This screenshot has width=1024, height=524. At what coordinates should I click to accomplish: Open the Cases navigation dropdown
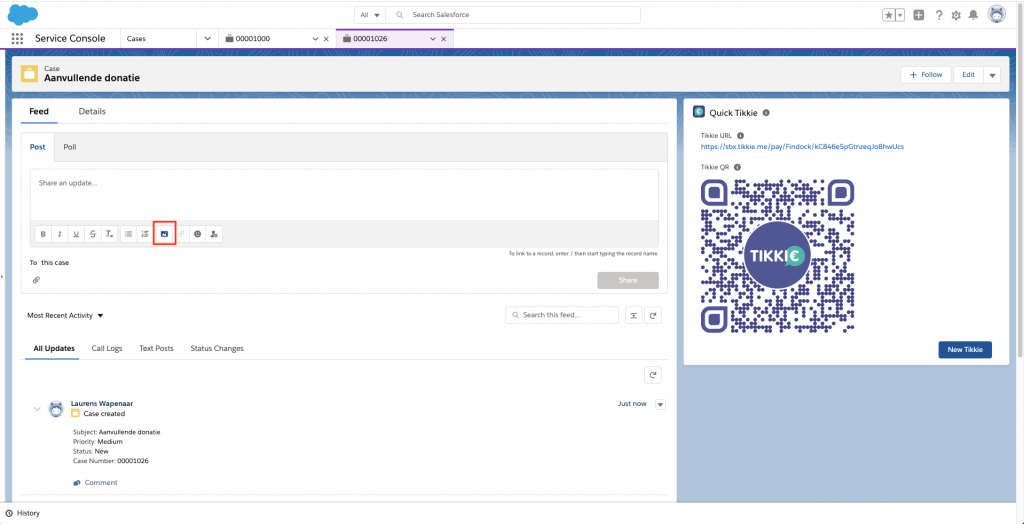coord(208,38)
